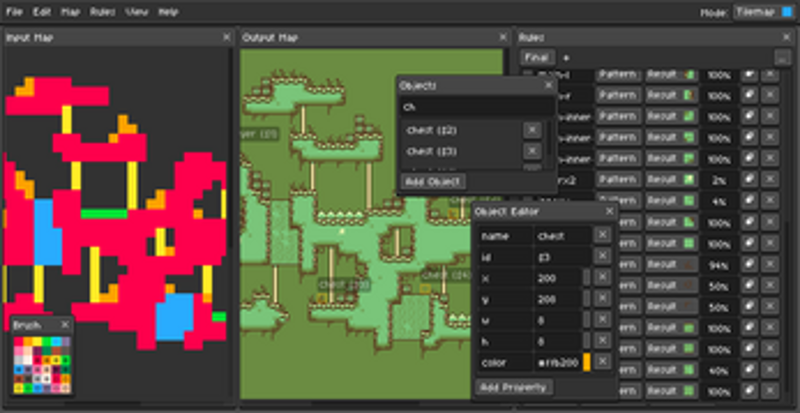Image resolution: width=800 pixels, height=413 pixels.
Task: Select the 2% probability field
Action: (719, 180)
